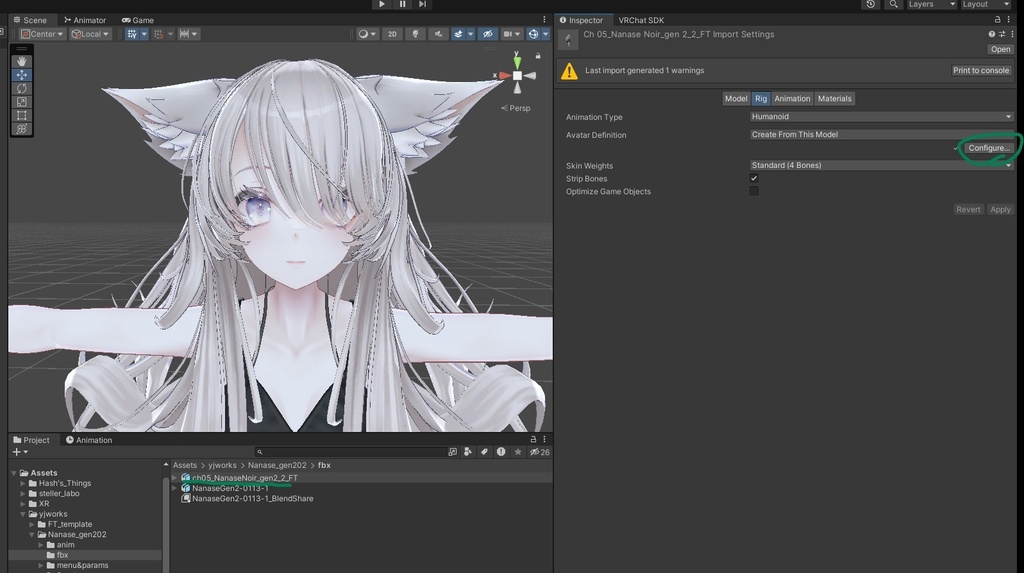Switch to the Game tab
The image size is (1024, 573).
tap(138, 20)
